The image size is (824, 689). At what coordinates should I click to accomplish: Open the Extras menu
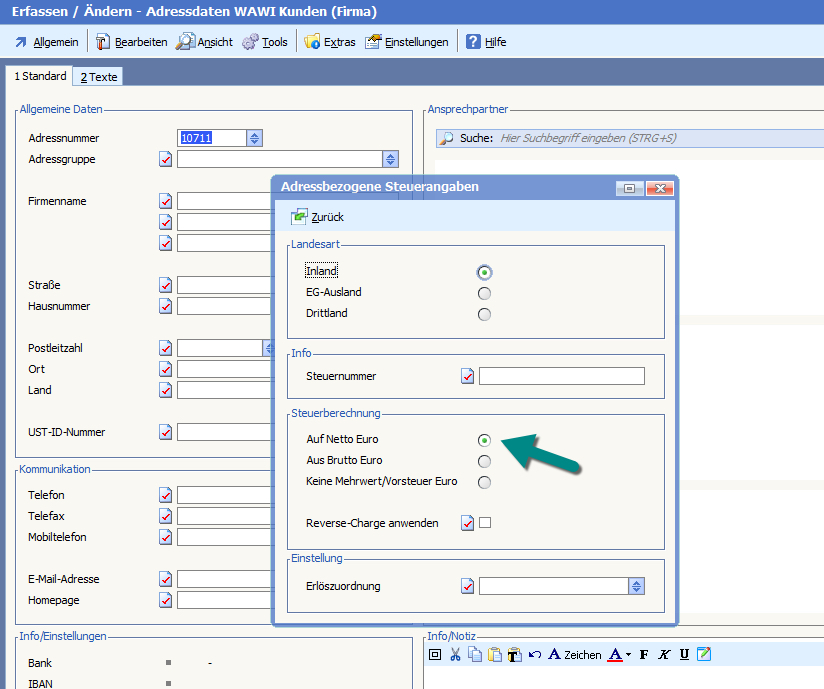(330, 42)
